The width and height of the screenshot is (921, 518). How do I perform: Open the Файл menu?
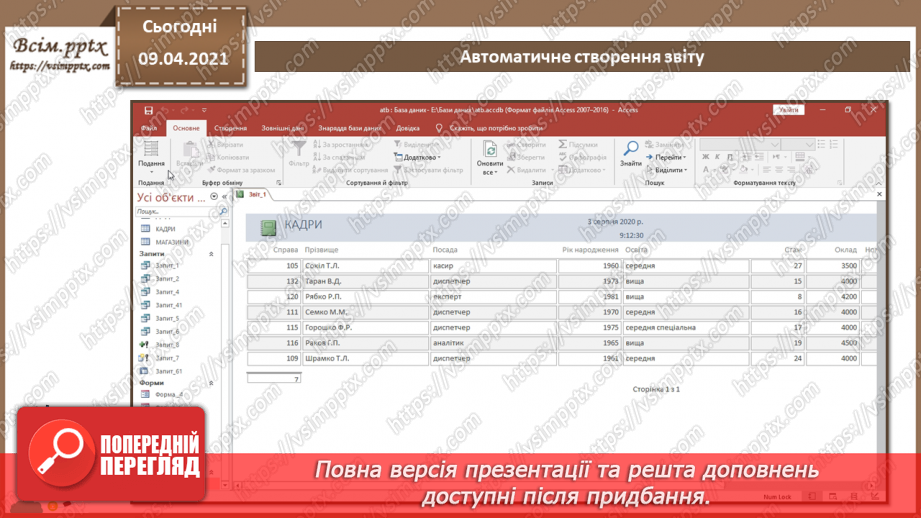coord(149,128)
